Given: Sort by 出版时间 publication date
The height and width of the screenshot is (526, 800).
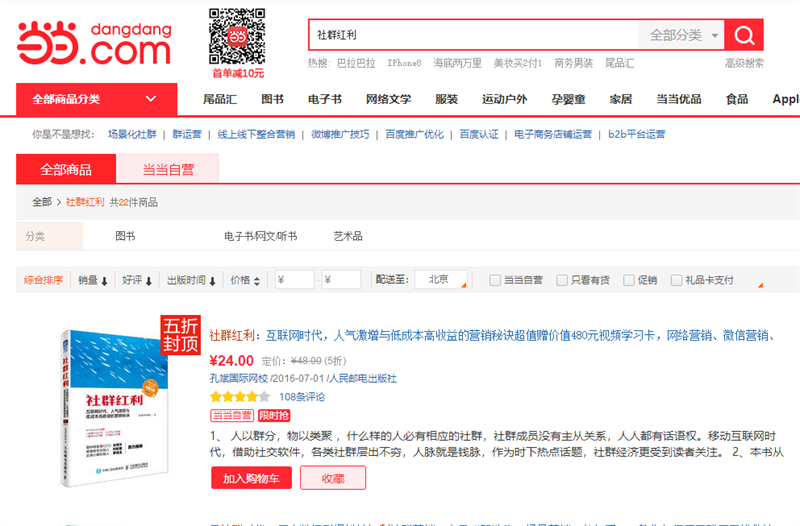Looking at the screenshot, I should tap(189, 281).
